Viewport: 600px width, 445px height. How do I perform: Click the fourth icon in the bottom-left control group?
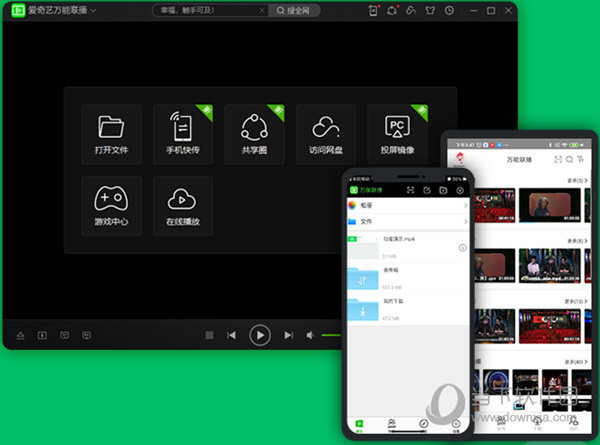pyautogui.click(x=86, y=336)
